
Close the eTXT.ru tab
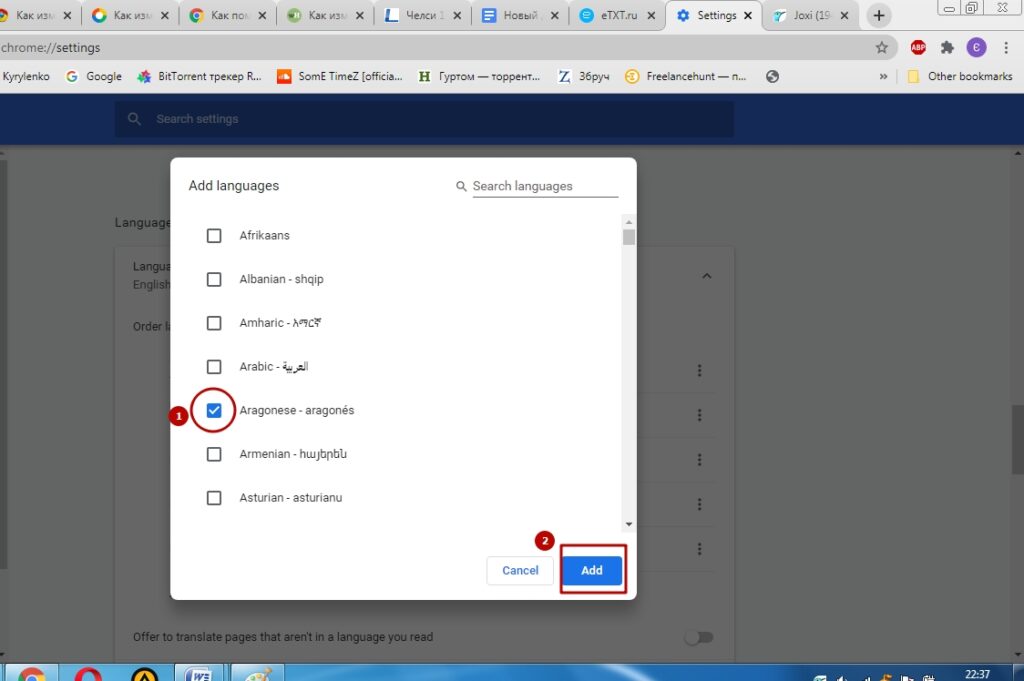tap(650, 16)
